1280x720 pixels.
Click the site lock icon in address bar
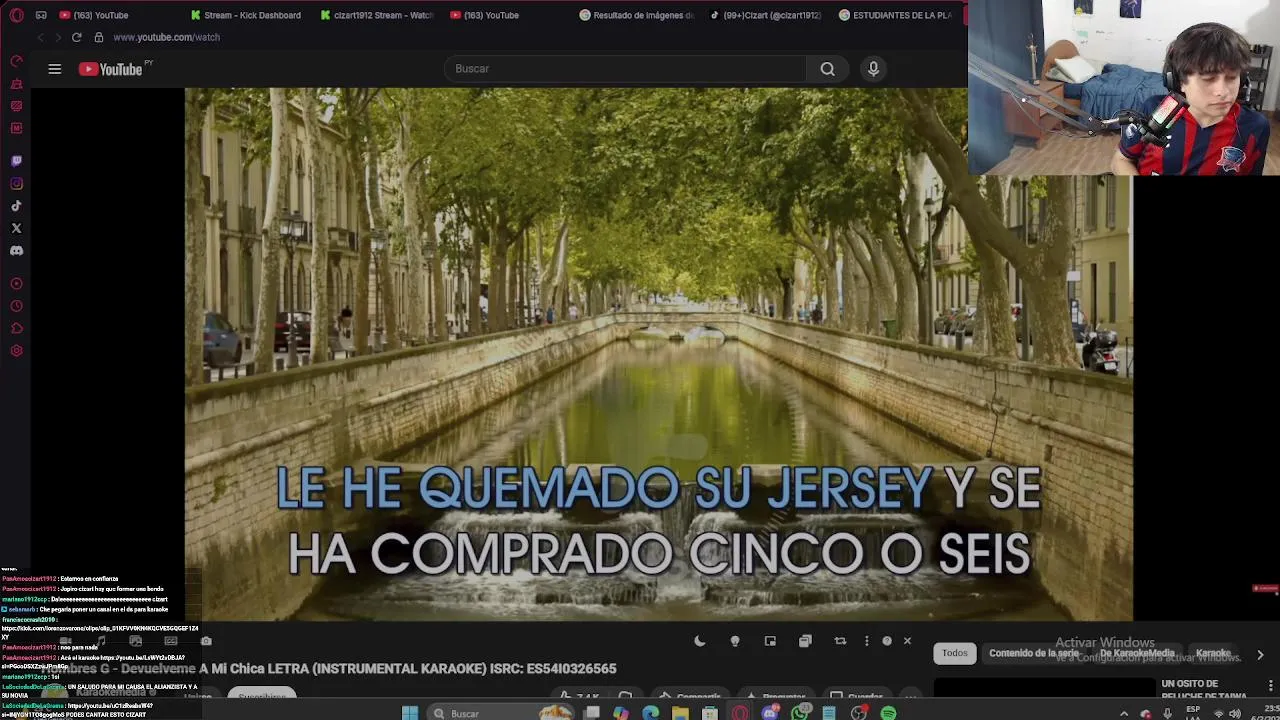(98, 37)
